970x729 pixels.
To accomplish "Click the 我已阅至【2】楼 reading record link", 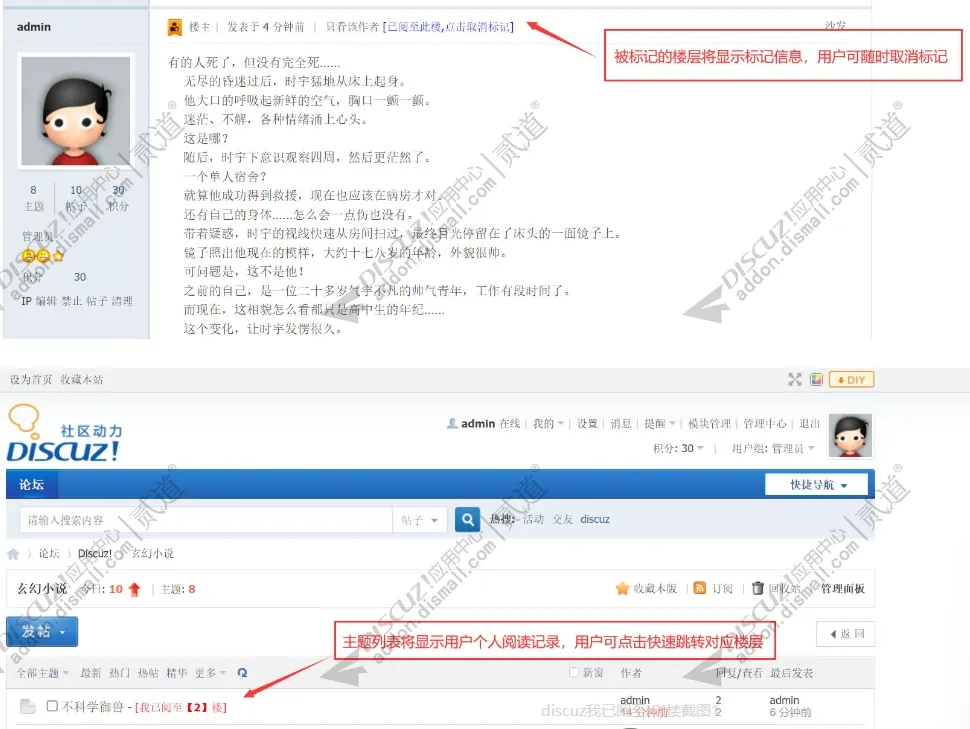I will tap(181, 707).
